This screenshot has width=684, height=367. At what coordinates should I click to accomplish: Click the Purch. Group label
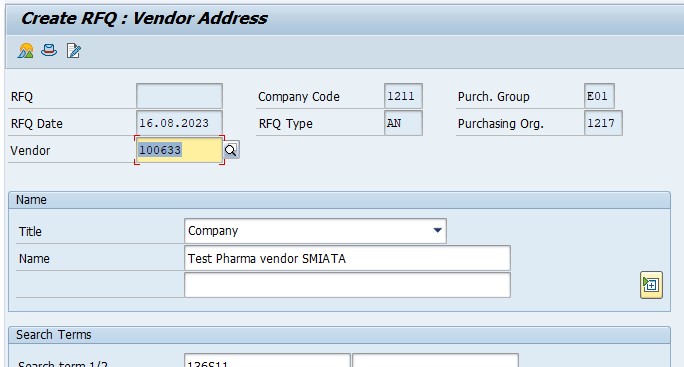[x=493, y=96]
